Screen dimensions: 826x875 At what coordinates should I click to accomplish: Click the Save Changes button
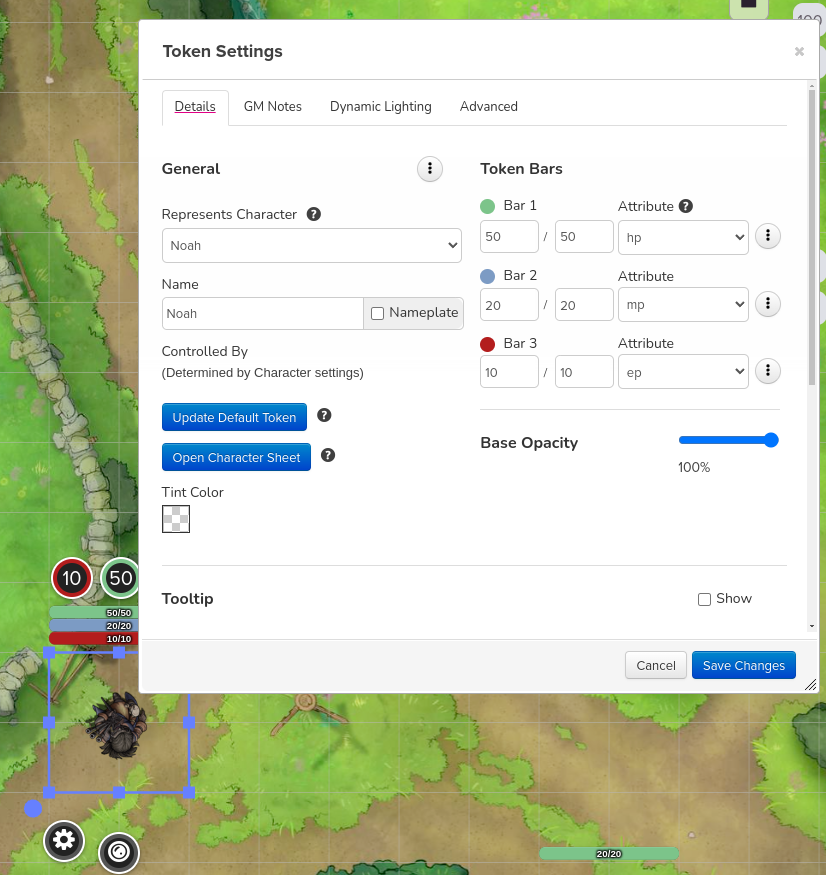(x=744, y=666)
